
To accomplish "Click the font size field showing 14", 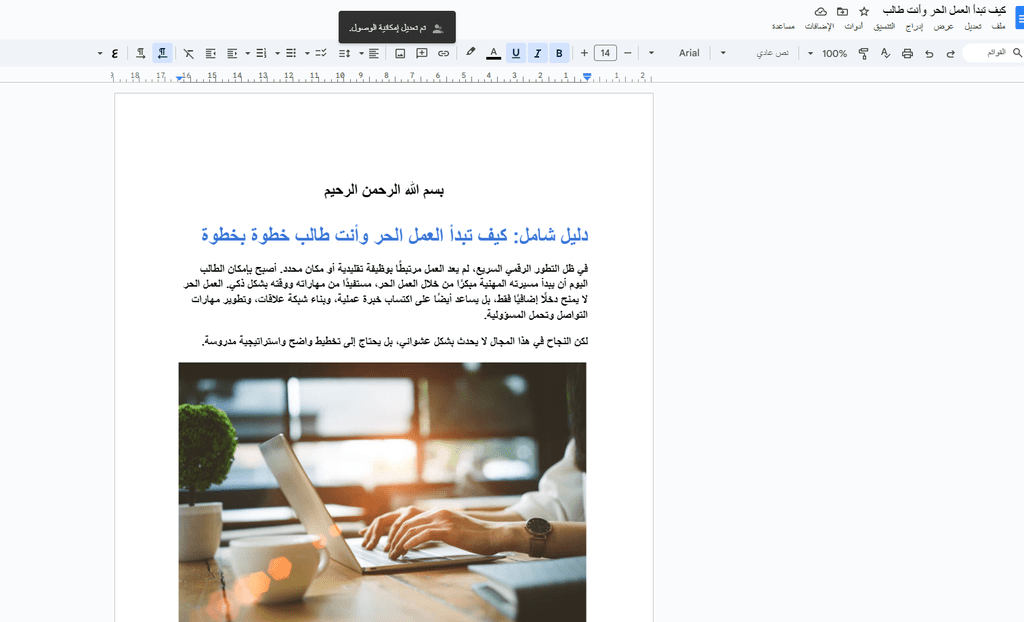I will pyautogui.click(x=605, y=54).
